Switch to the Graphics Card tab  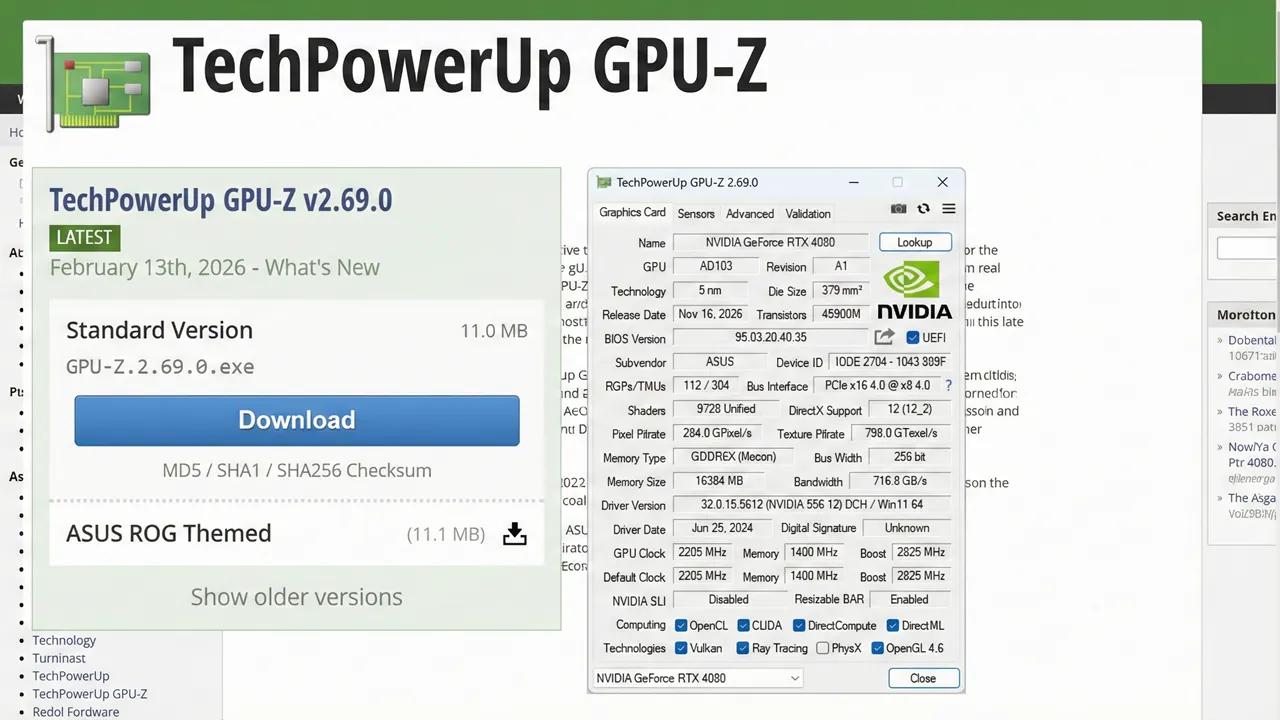pyautogui.click(x=632, y=212)
